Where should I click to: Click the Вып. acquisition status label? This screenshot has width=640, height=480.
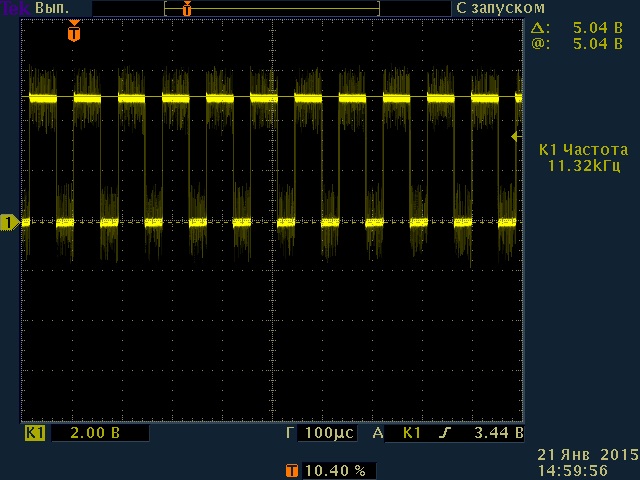pyautogui.click(x=54, y=7)
